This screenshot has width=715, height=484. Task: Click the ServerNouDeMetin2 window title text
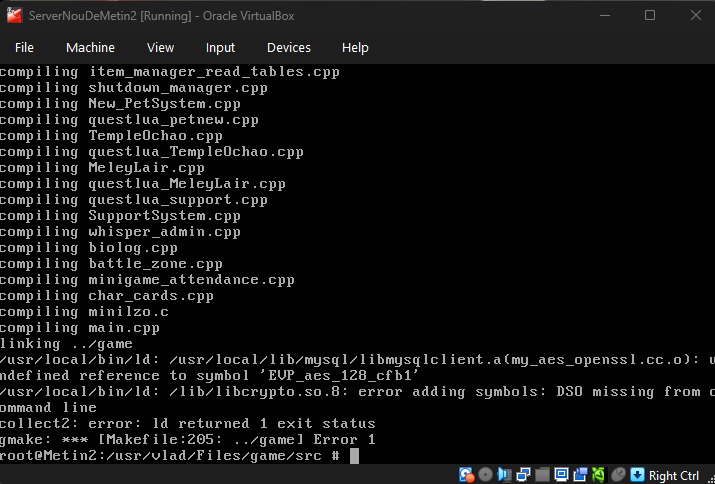[x=161, y=16]
